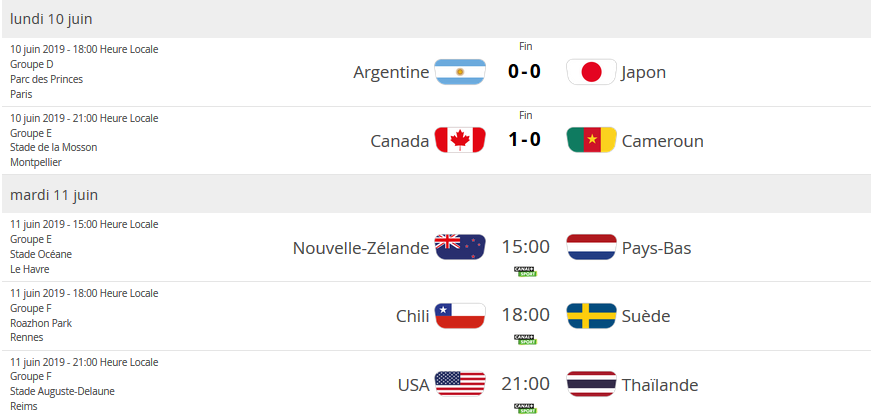Viewport: 871px width, 418px height.
Task: Click Canal+ Sport logo under 15:00 match
Action: click(x=525, y=271)
